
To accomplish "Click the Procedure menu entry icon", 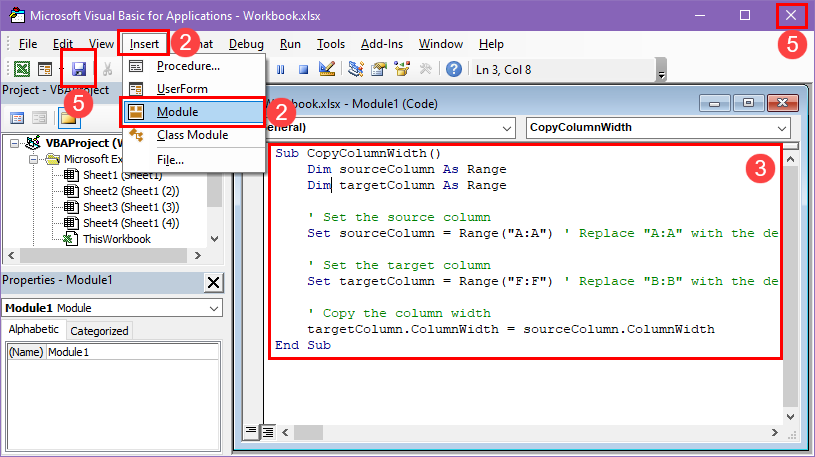I will coord(136,66).
